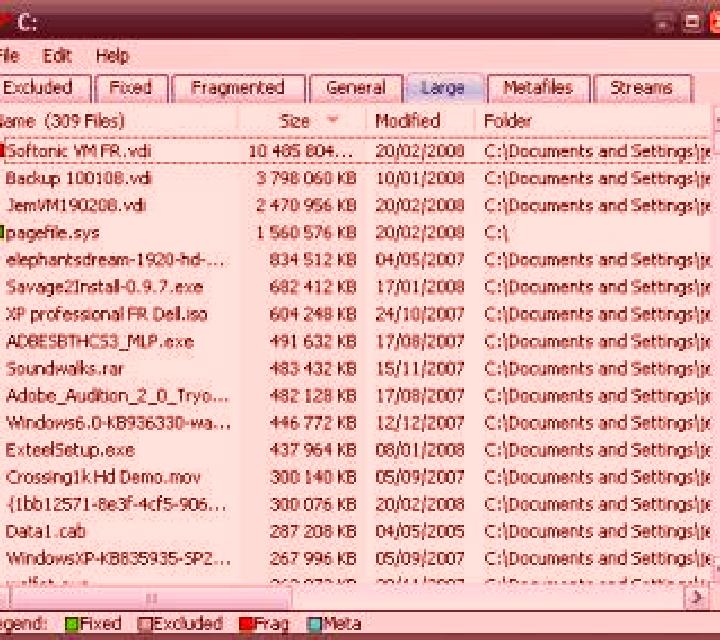This screenshot has width=720, height=640.
Task: Open the Edit menu
Action: click(56, 56)
